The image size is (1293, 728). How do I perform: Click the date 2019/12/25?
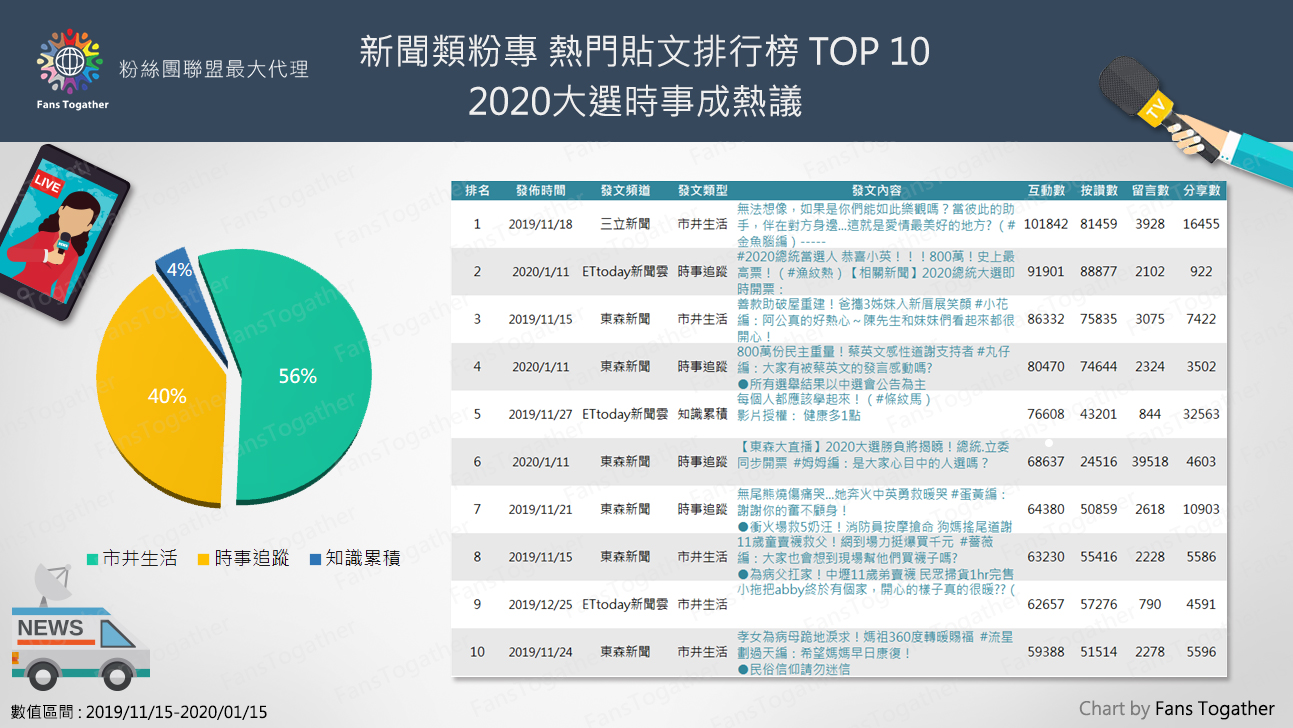click(541, 604)
